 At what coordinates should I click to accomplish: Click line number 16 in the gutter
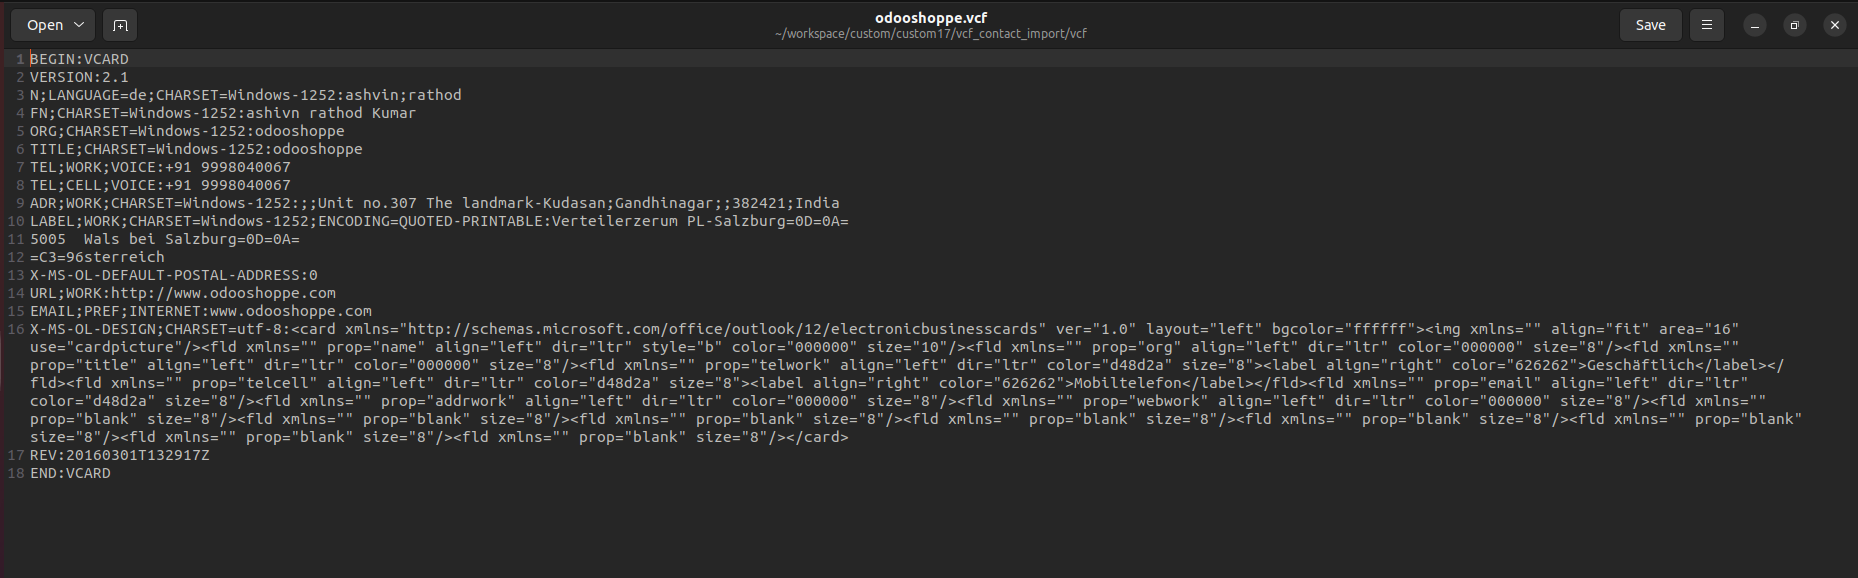[15, 329]
